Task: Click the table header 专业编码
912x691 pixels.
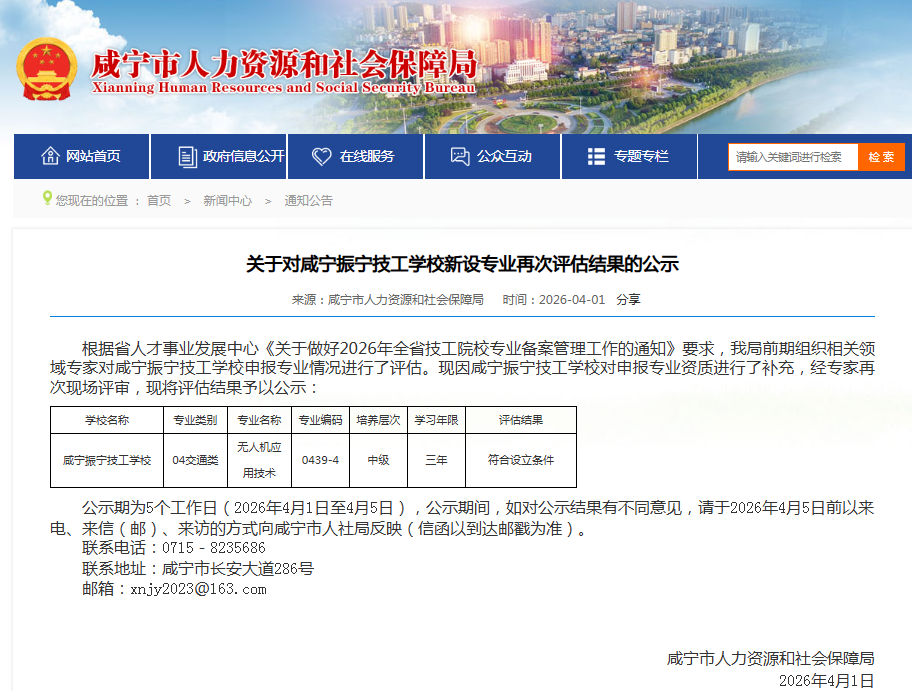Action: coord(320,420)
